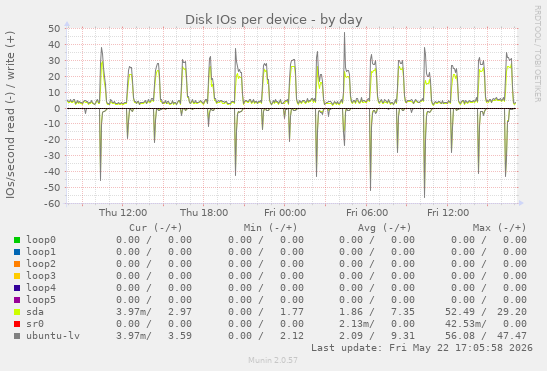The height and width of the screenshot is (371, 547).
Task: Click the sda device label
Action: [x=35, y=312]
